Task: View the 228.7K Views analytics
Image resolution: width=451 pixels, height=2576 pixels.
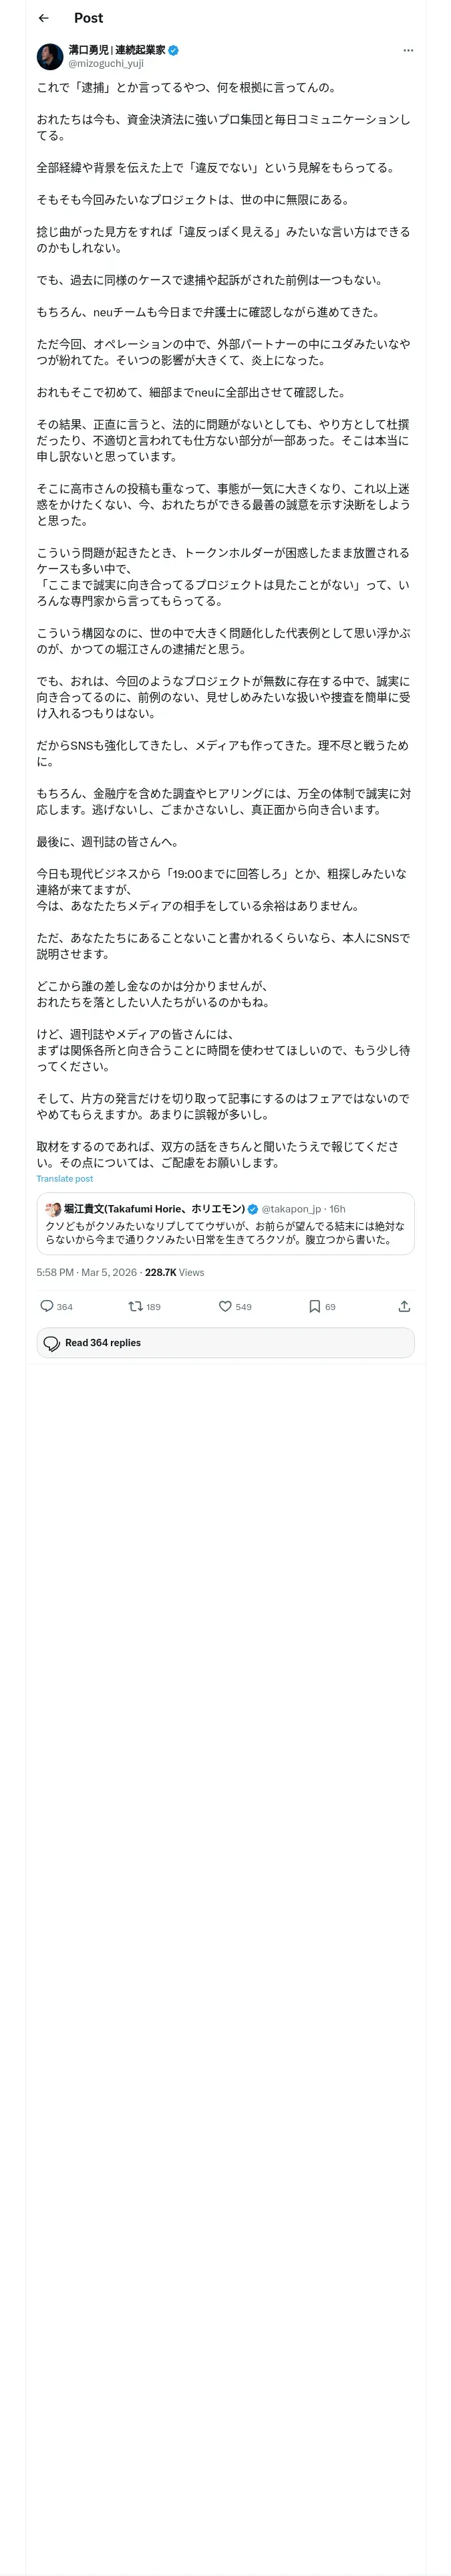Action: tap(174, 1272)
